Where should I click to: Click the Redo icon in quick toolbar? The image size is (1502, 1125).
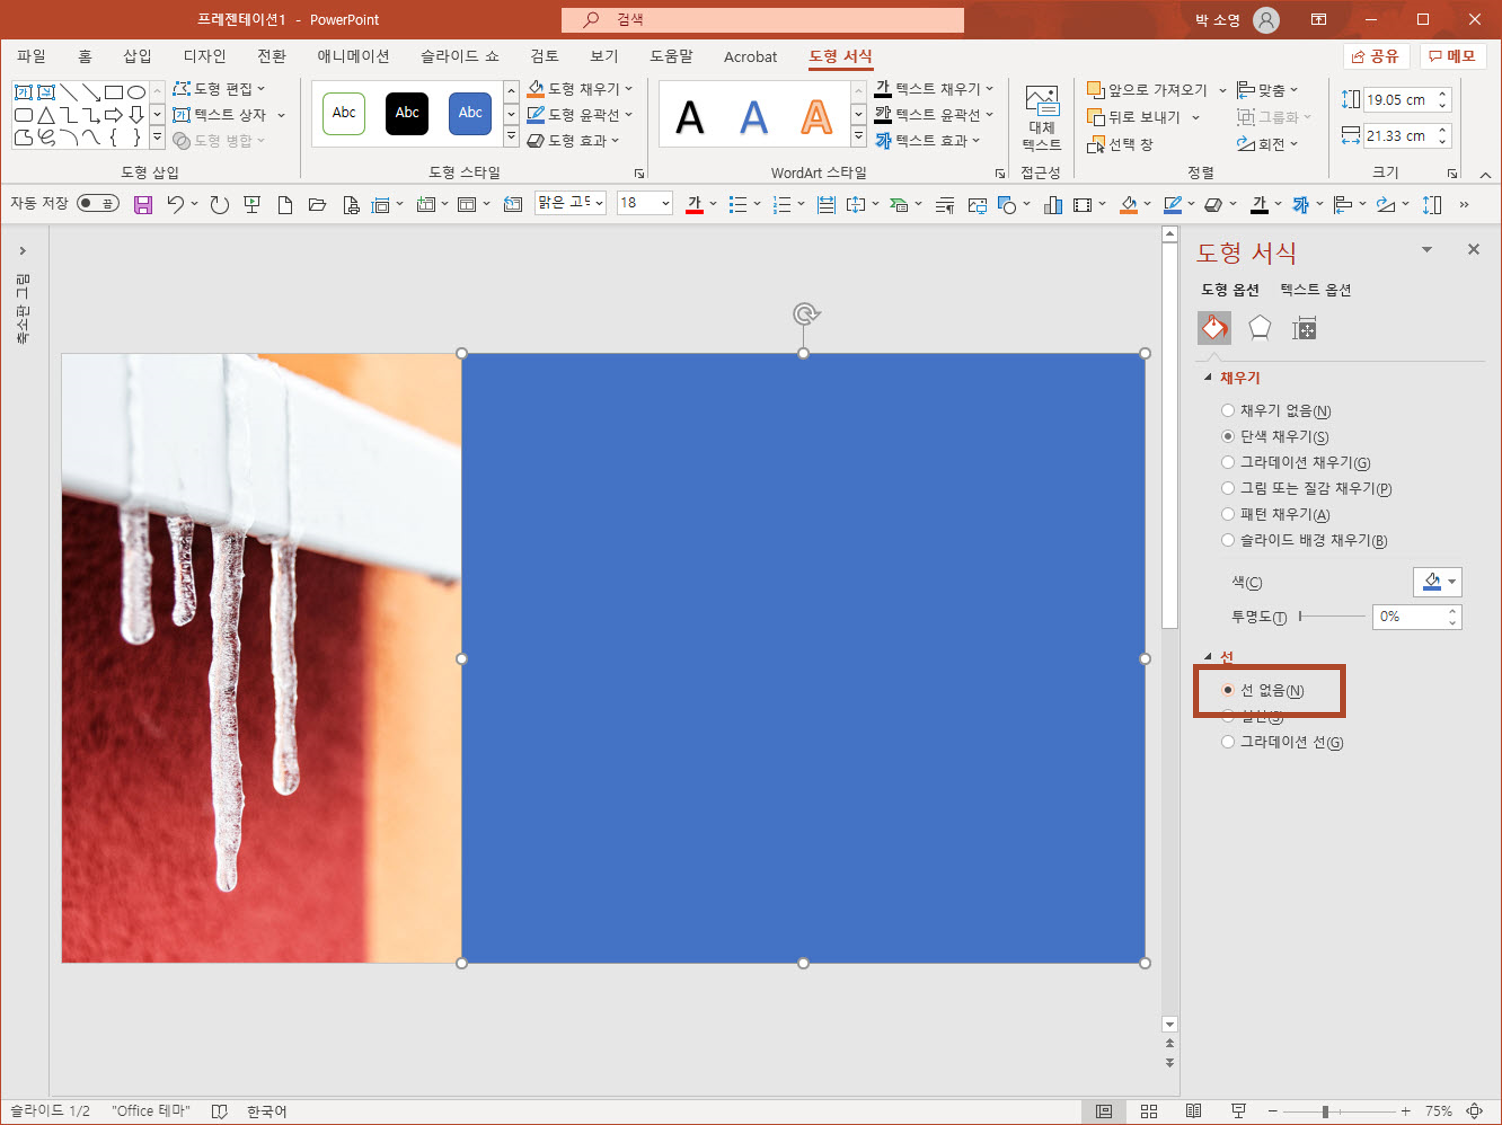pos(219,205)
